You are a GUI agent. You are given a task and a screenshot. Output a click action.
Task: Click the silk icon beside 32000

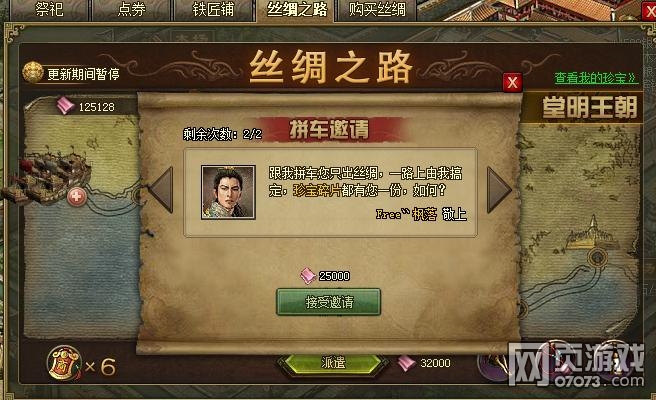[x=406, y=363]
